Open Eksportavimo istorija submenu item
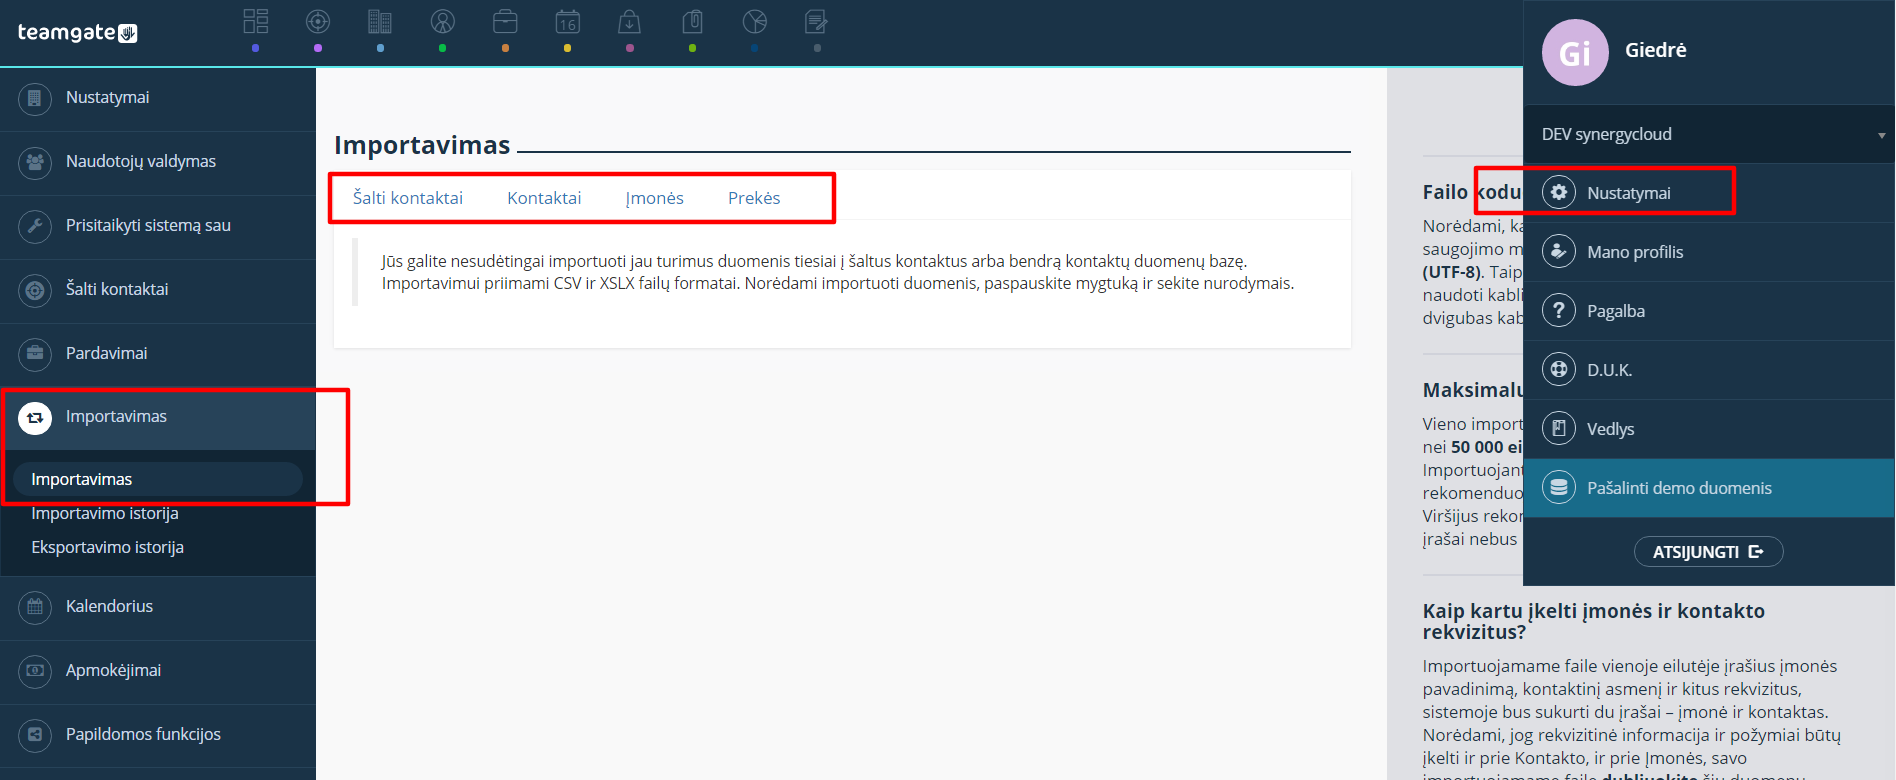Image resolution: width=1896 pixels, height=780 pixels. 108,547
